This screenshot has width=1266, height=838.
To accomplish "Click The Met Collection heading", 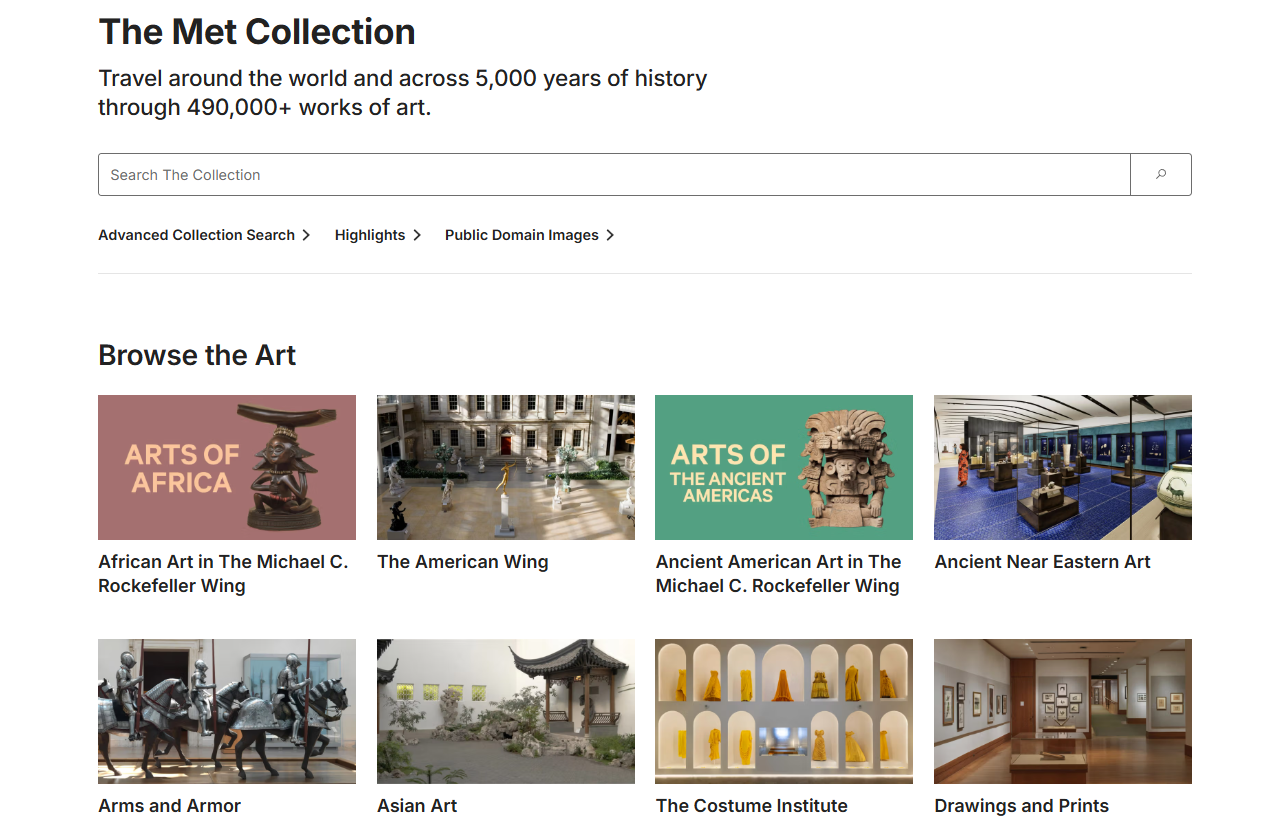I will click(x=257, y=32).
